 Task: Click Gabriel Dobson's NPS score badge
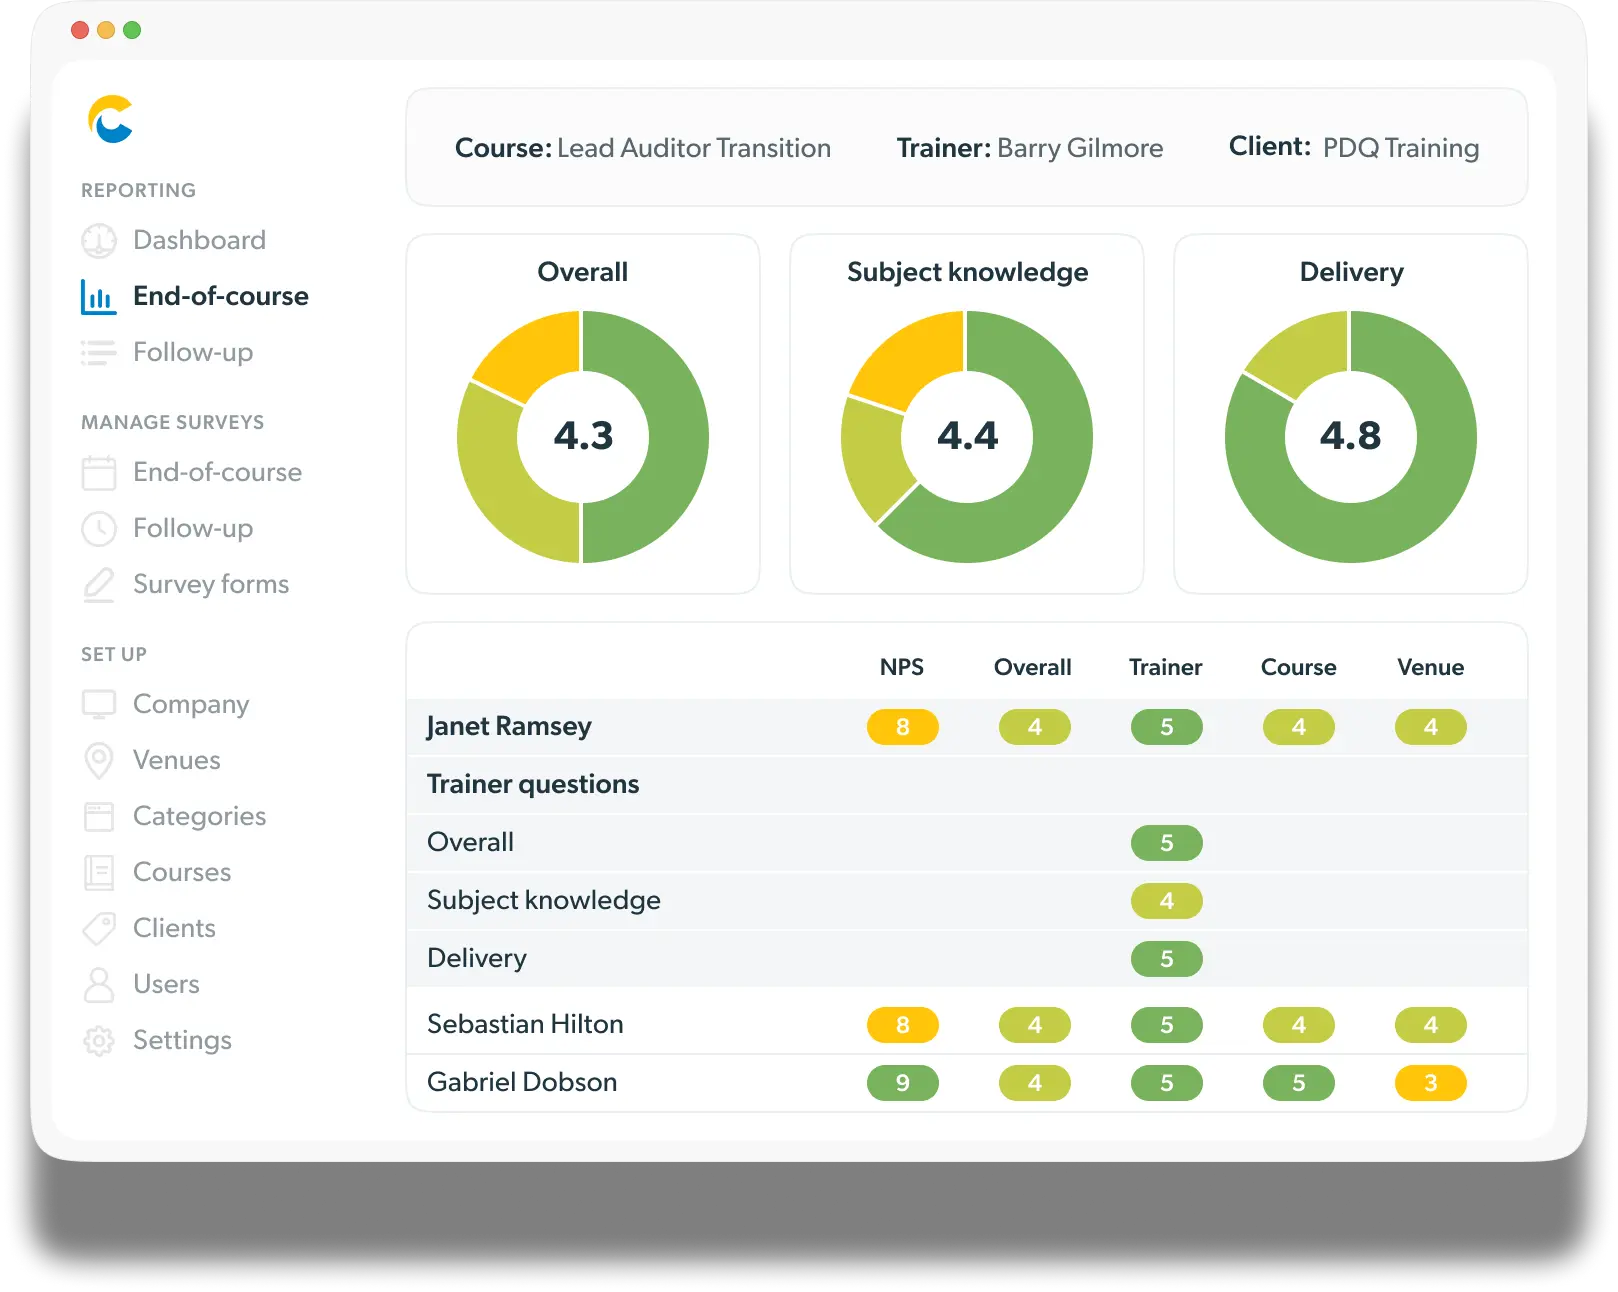(x=903, y=1082)
